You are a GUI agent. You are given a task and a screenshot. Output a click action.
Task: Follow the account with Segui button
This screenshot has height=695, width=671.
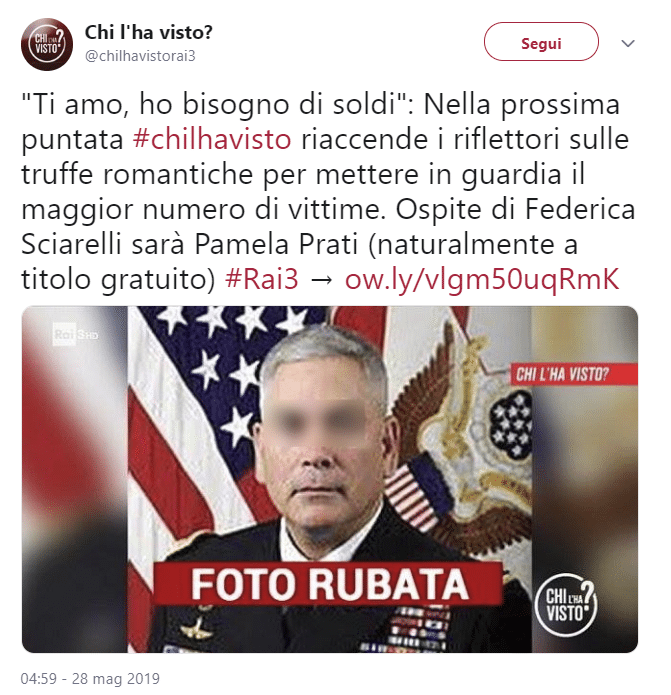(x=541, y=42)
